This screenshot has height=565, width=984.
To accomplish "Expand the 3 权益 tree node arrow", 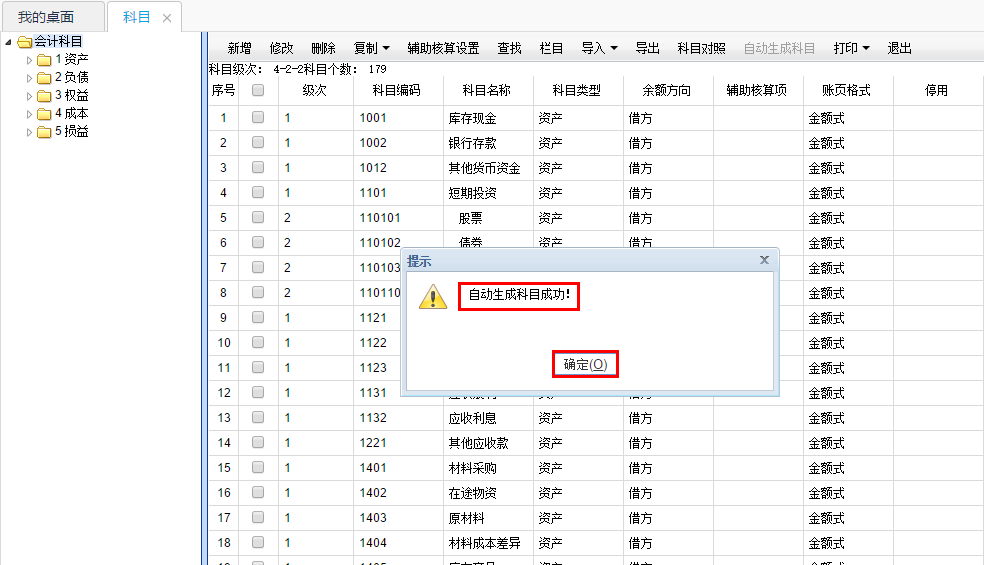I will (x=29, y=96).
